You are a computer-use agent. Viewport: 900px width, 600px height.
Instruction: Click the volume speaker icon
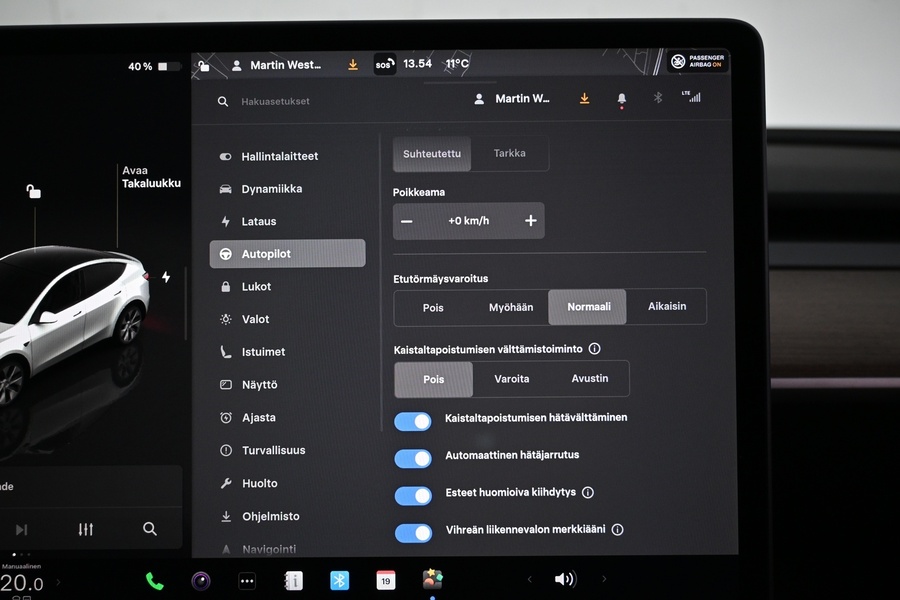(x=565, y=579)
